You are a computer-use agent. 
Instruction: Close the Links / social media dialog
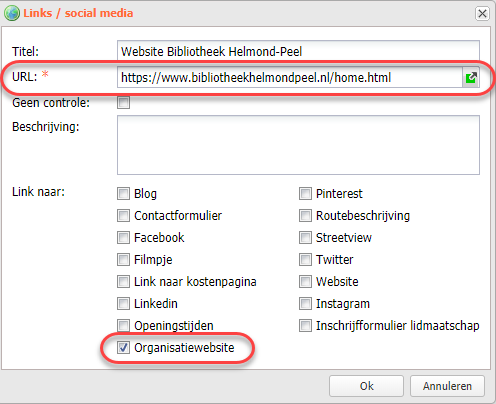click(482, 14)
